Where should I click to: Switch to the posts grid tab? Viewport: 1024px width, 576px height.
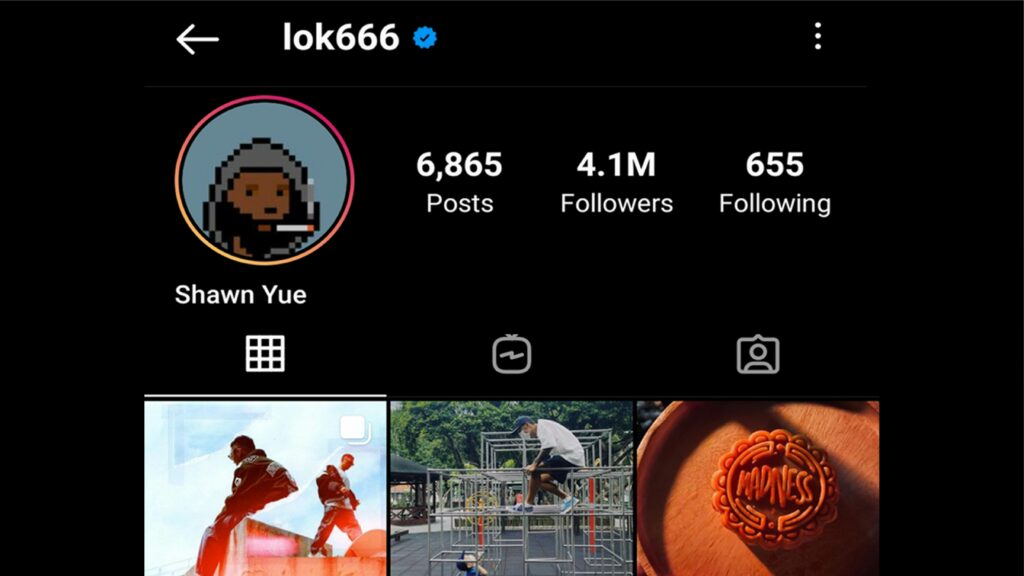(265, 353)
